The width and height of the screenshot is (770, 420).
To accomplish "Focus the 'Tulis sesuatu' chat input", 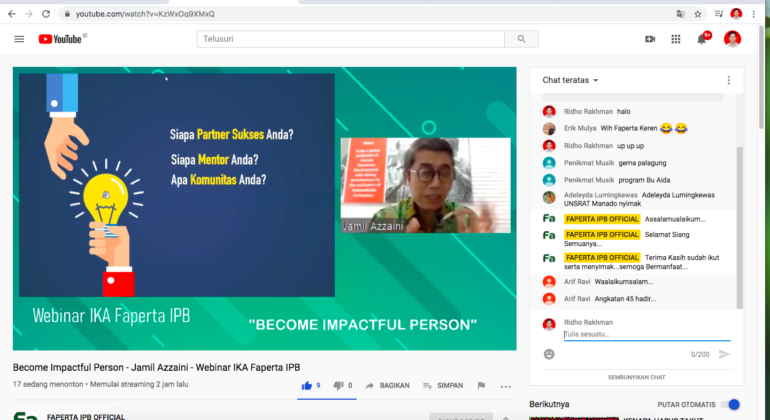I will pyautogui.click(x=647, y=335).
